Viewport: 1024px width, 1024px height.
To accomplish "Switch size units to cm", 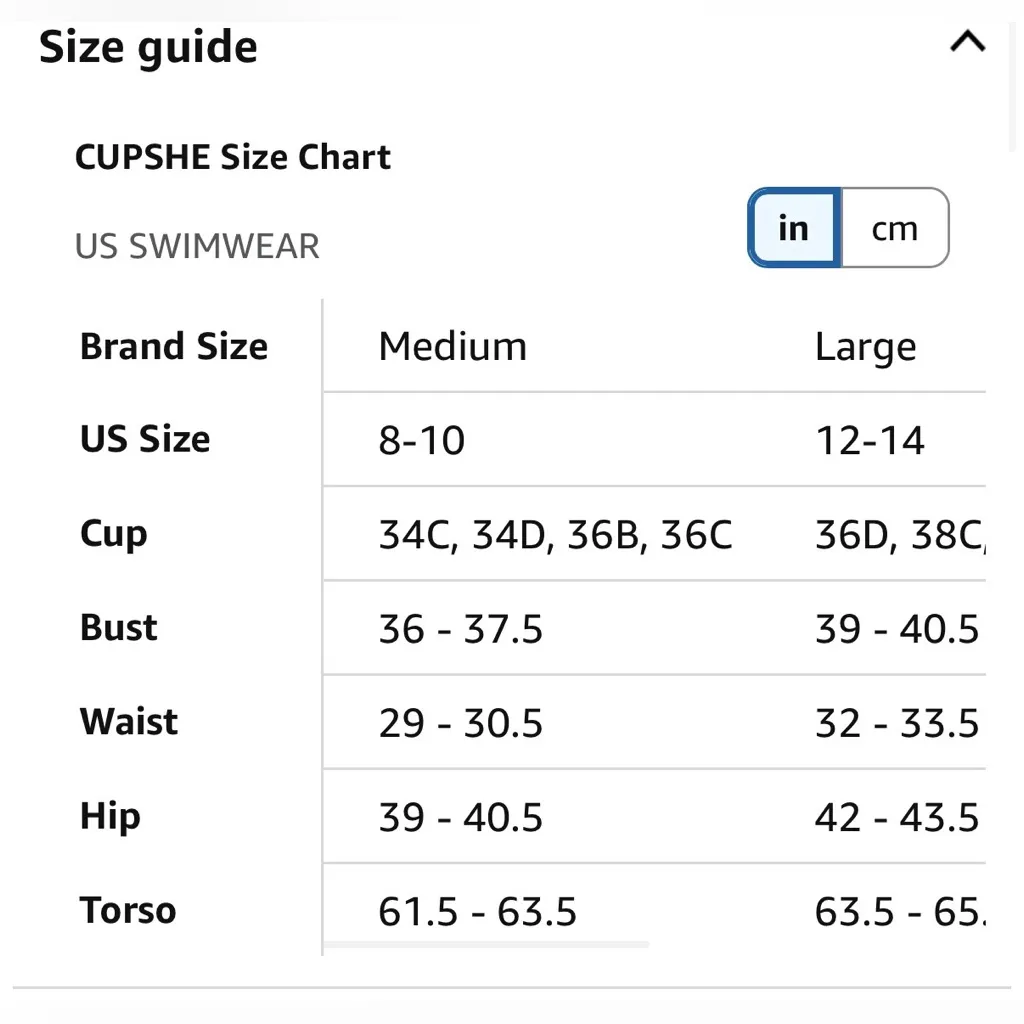I will 894,228.
